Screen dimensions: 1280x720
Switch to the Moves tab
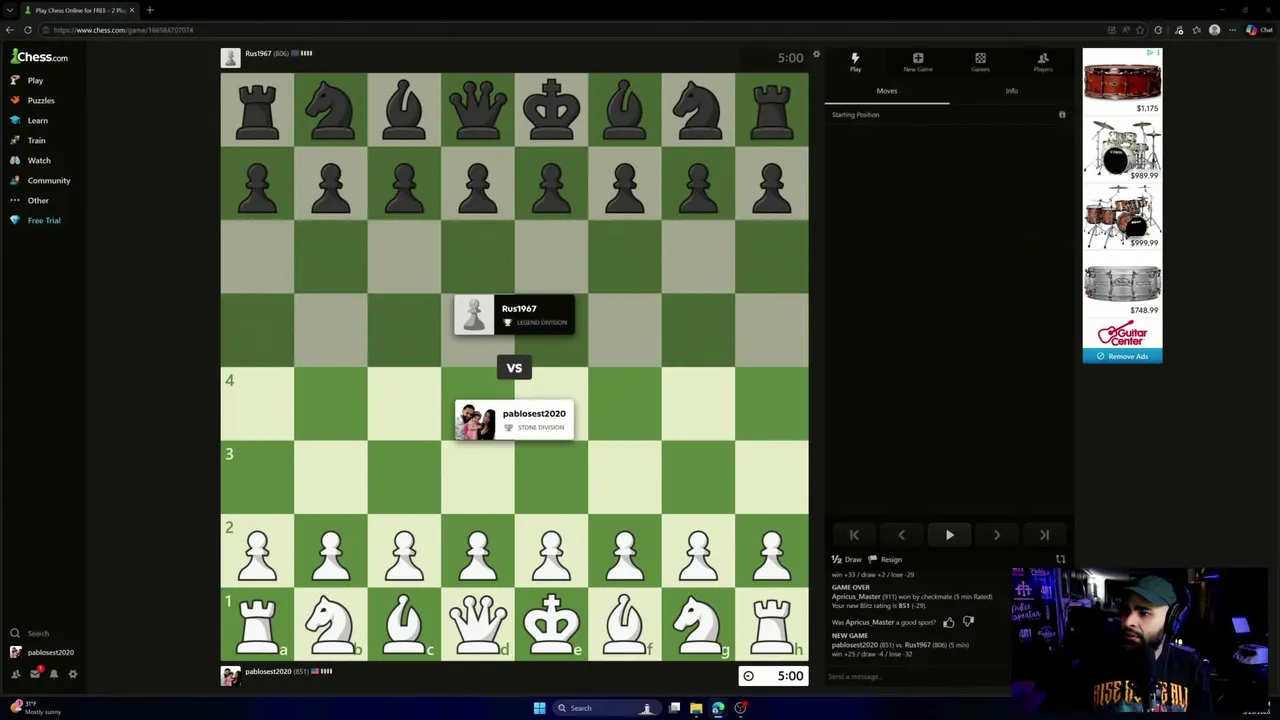[x=887, y=91]
